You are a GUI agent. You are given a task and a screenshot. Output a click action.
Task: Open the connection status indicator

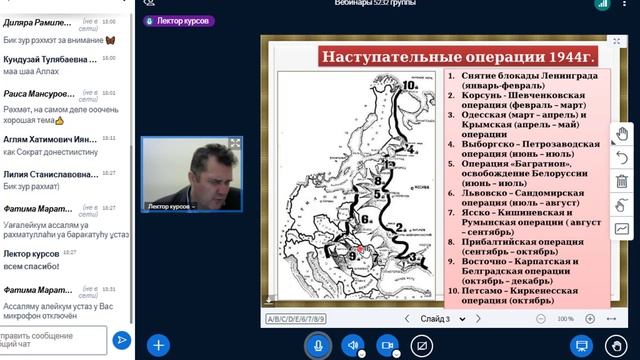(602, 4)
